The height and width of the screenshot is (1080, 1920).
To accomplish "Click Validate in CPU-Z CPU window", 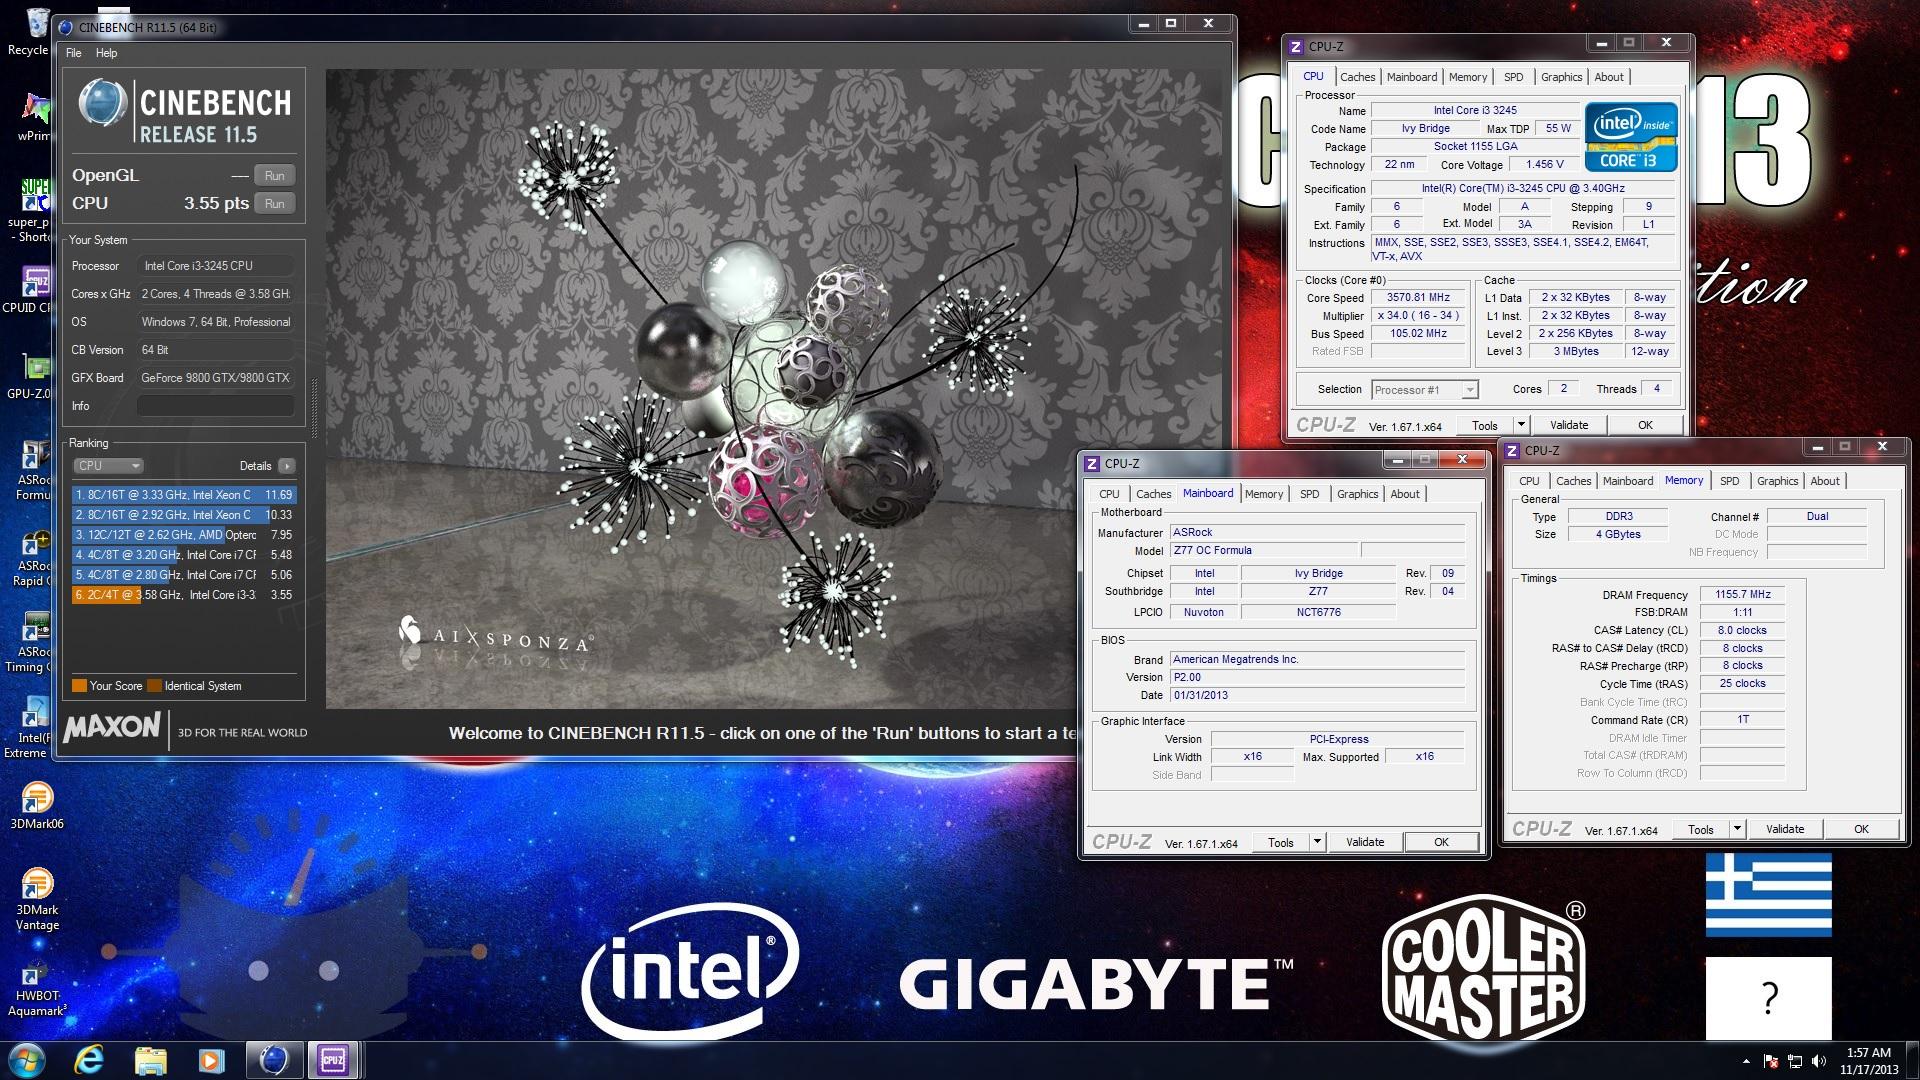I will click(x=1568, y=425).
